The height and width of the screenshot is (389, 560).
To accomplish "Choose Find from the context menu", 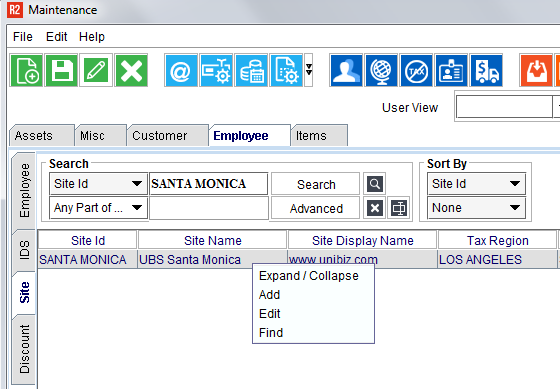I will [313, 333].
